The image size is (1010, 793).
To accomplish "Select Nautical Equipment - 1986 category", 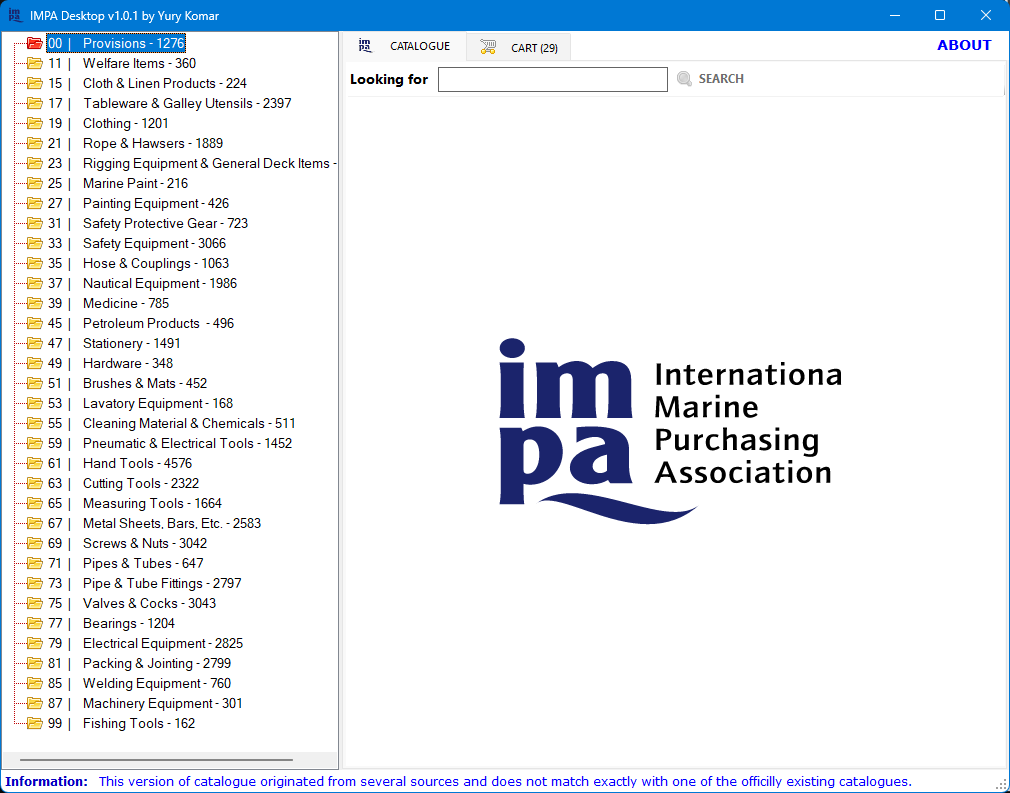I will pos(142,283).
